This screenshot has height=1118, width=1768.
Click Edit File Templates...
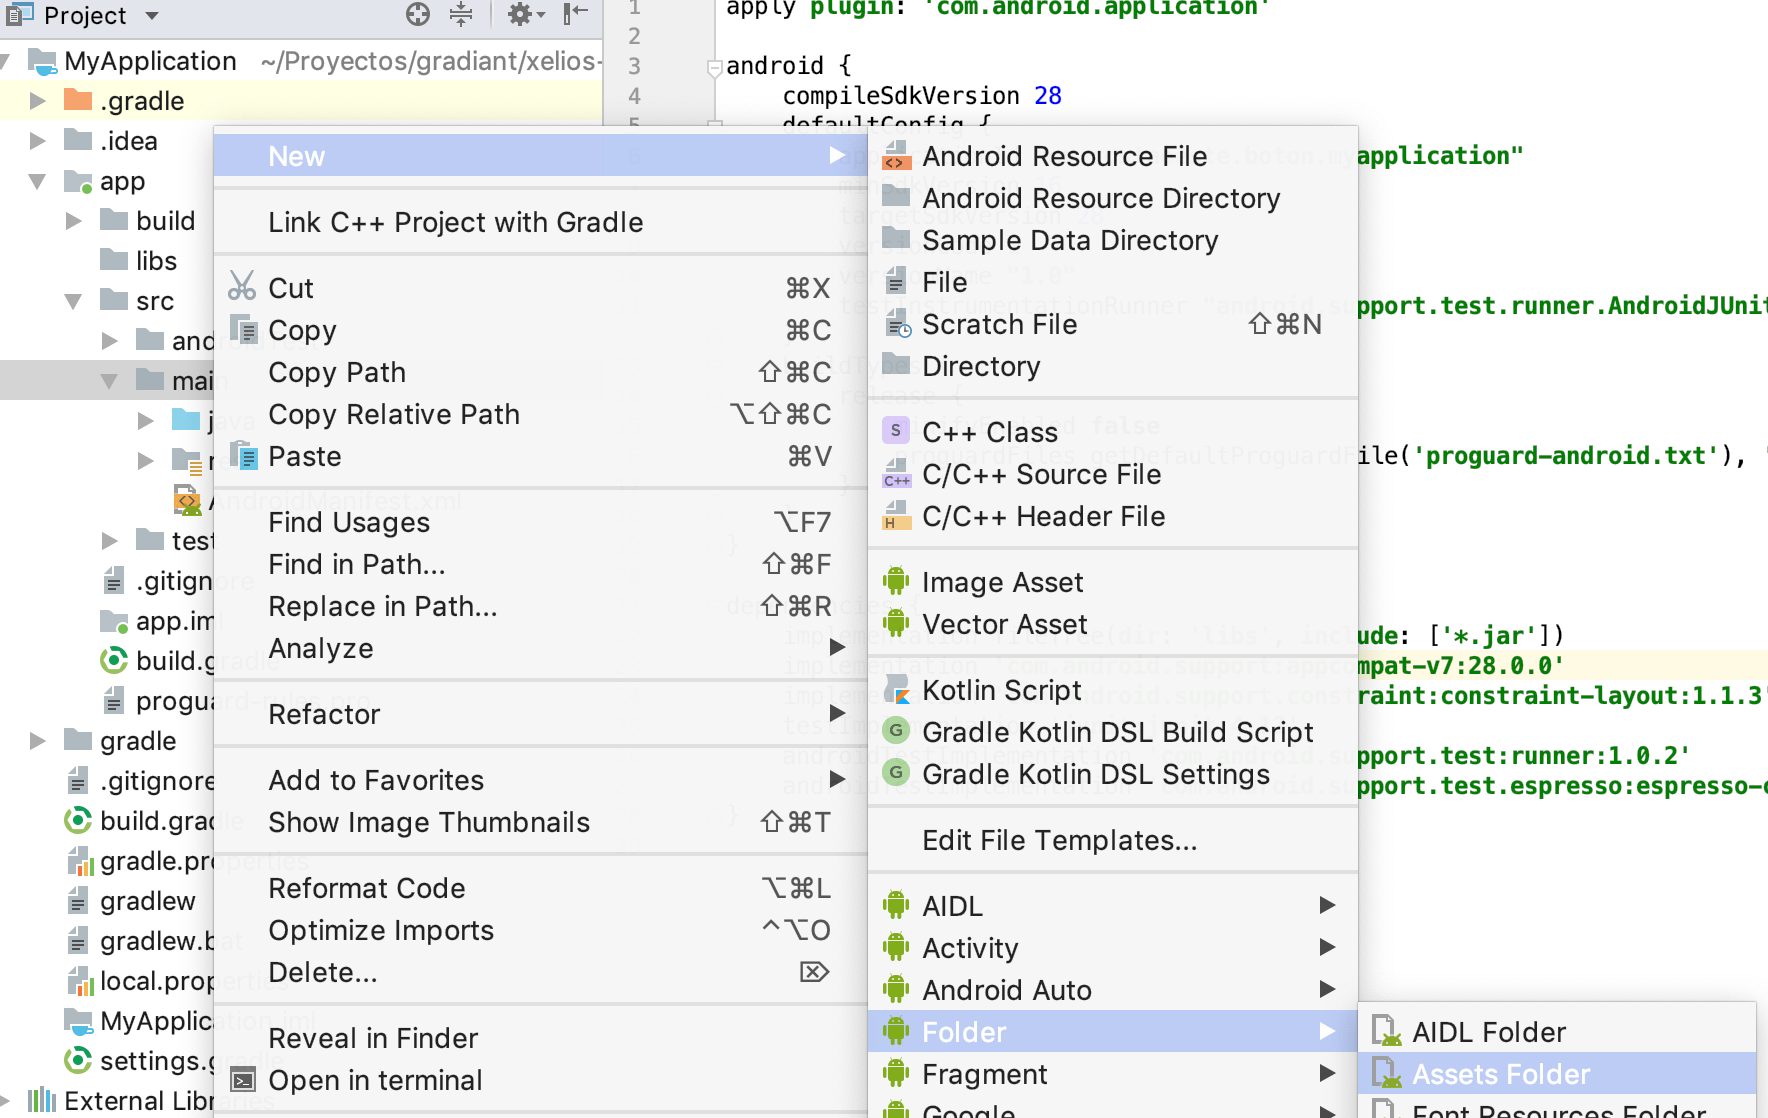click(x=1059, y=840)
